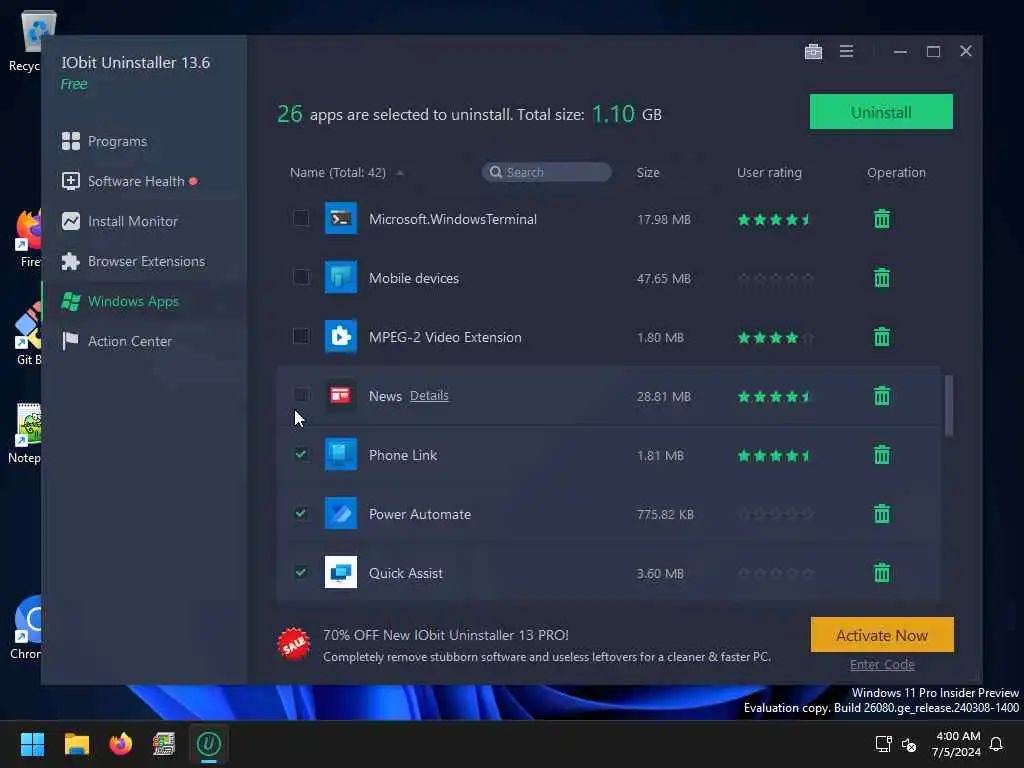
Task: Click the Quick Assist app icon
Action: click(341, 572)
